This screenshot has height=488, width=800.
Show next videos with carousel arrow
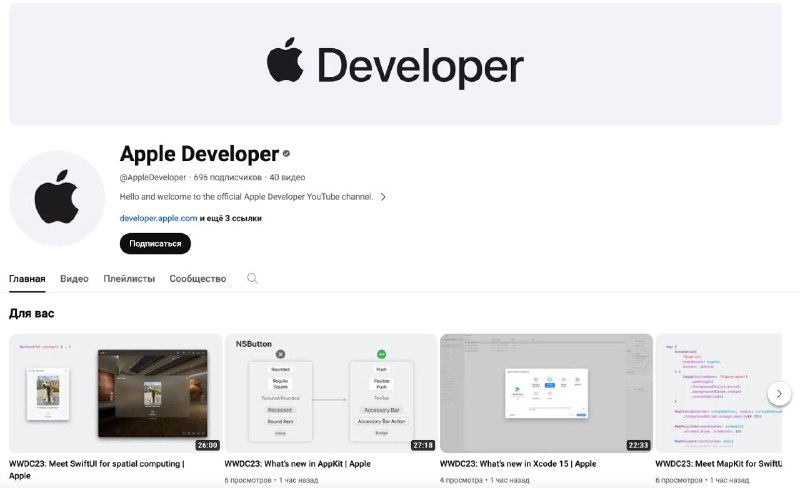(779, 394)
